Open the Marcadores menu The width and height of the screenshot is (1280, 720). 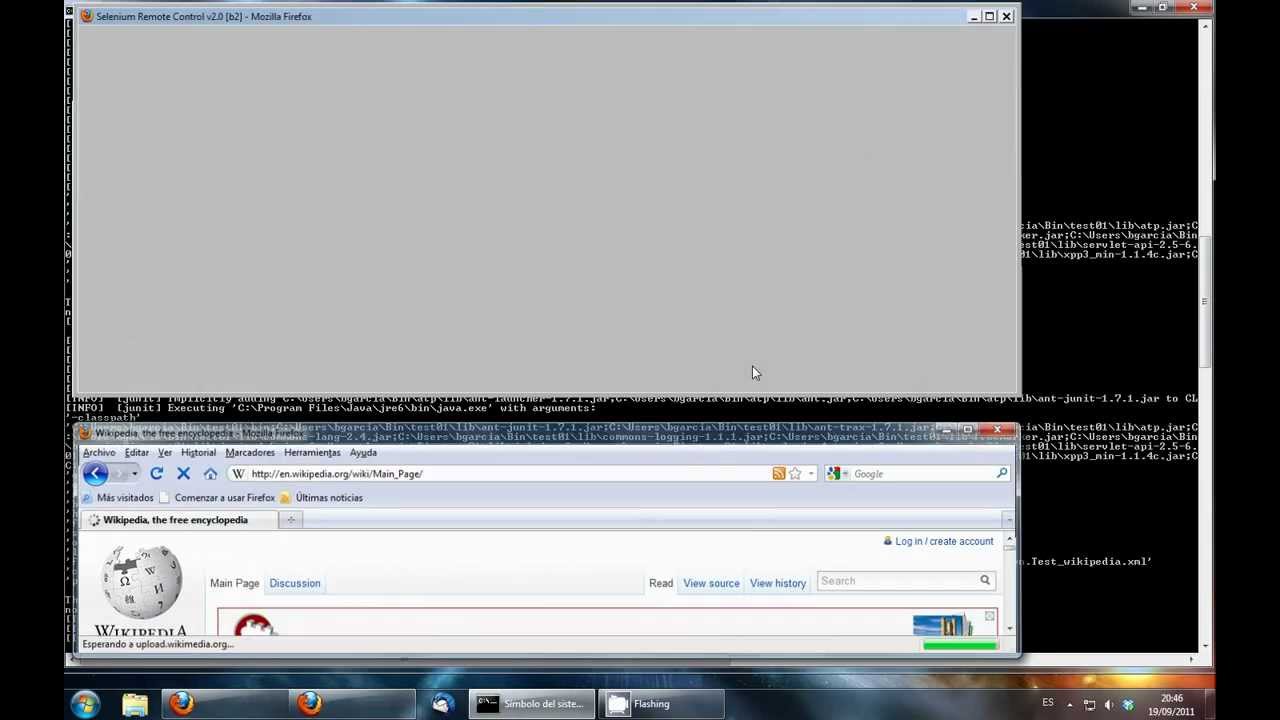point(250,453)
